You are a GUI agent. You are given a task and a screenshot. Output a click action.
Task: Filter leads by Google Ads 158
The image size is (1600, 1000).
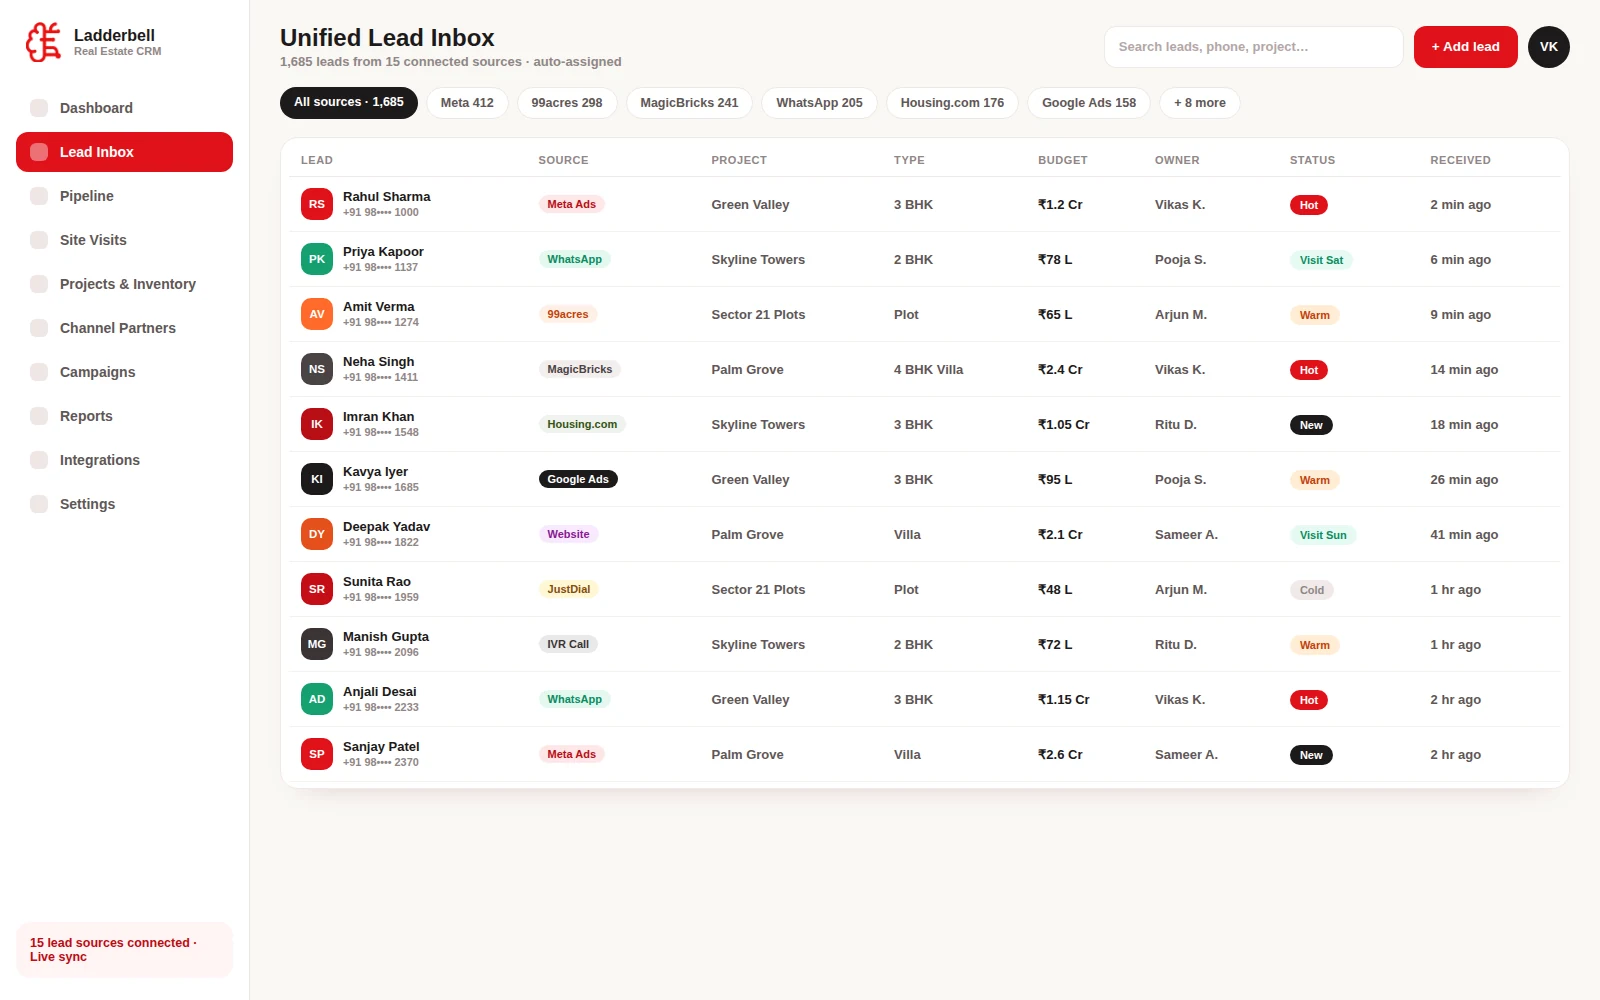tap(1089, 103)
